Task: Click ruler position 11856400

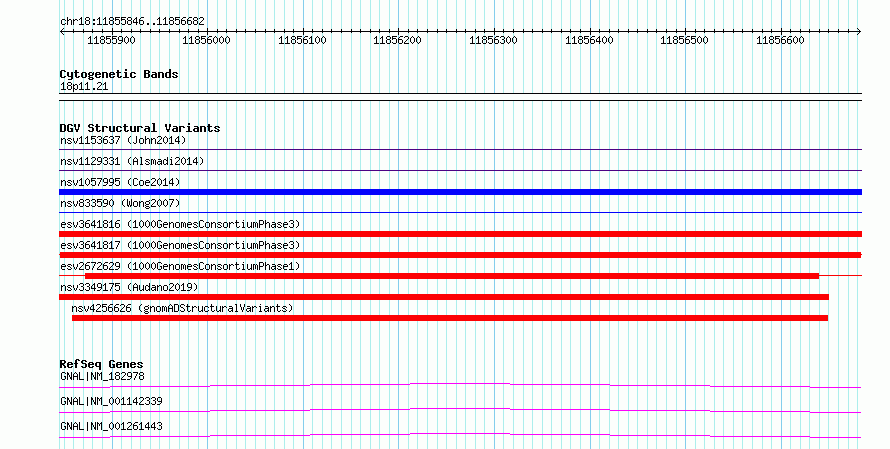Action: (589, 41)
